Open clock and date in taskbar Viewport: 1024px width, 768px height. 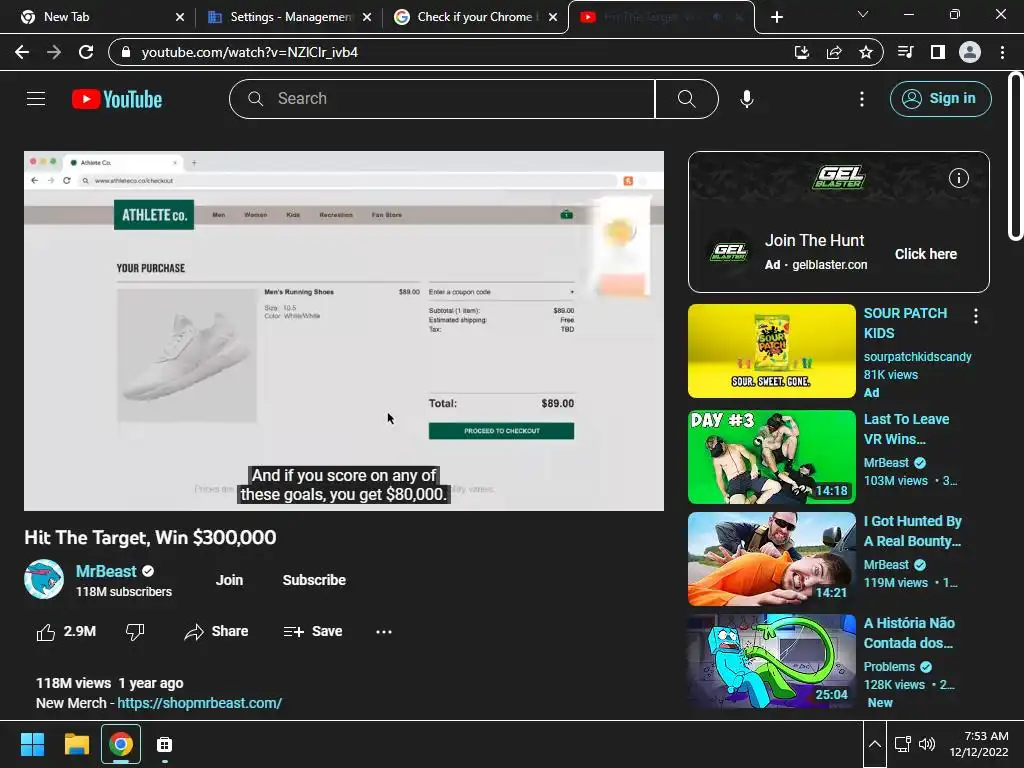979,744
